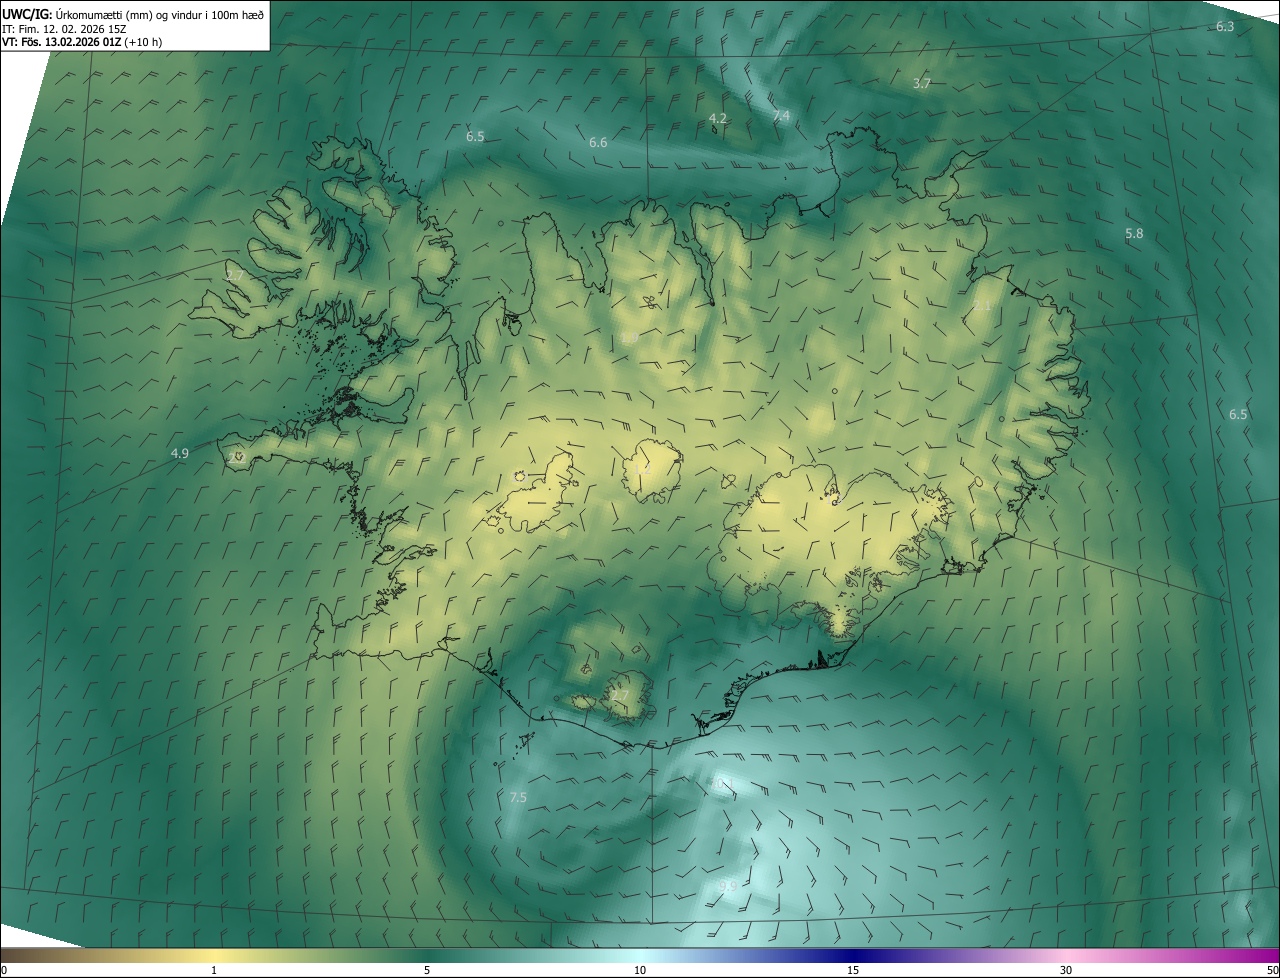
Task: Click the init time "IT: Fim. 12. 02. 2026 15Z"
Action: click(x=64, y=28)
